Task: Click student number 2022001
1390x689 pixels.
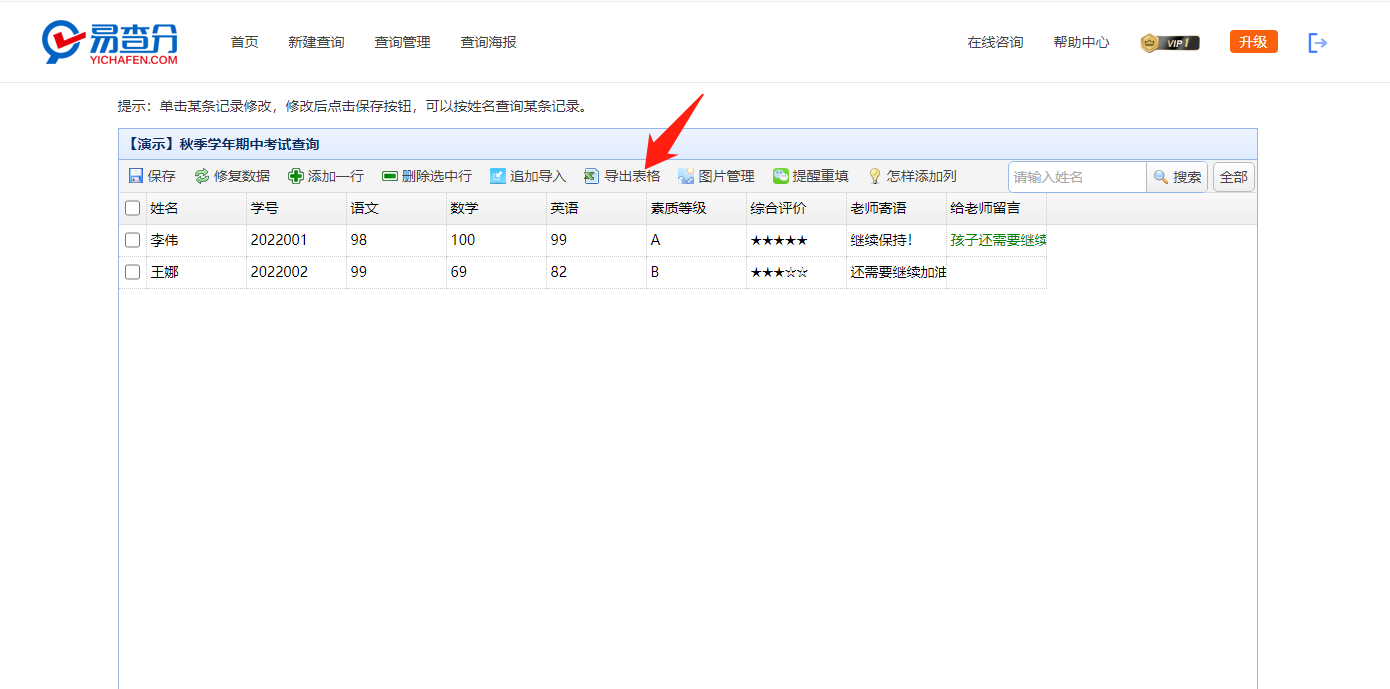Action: pos(297,240)
